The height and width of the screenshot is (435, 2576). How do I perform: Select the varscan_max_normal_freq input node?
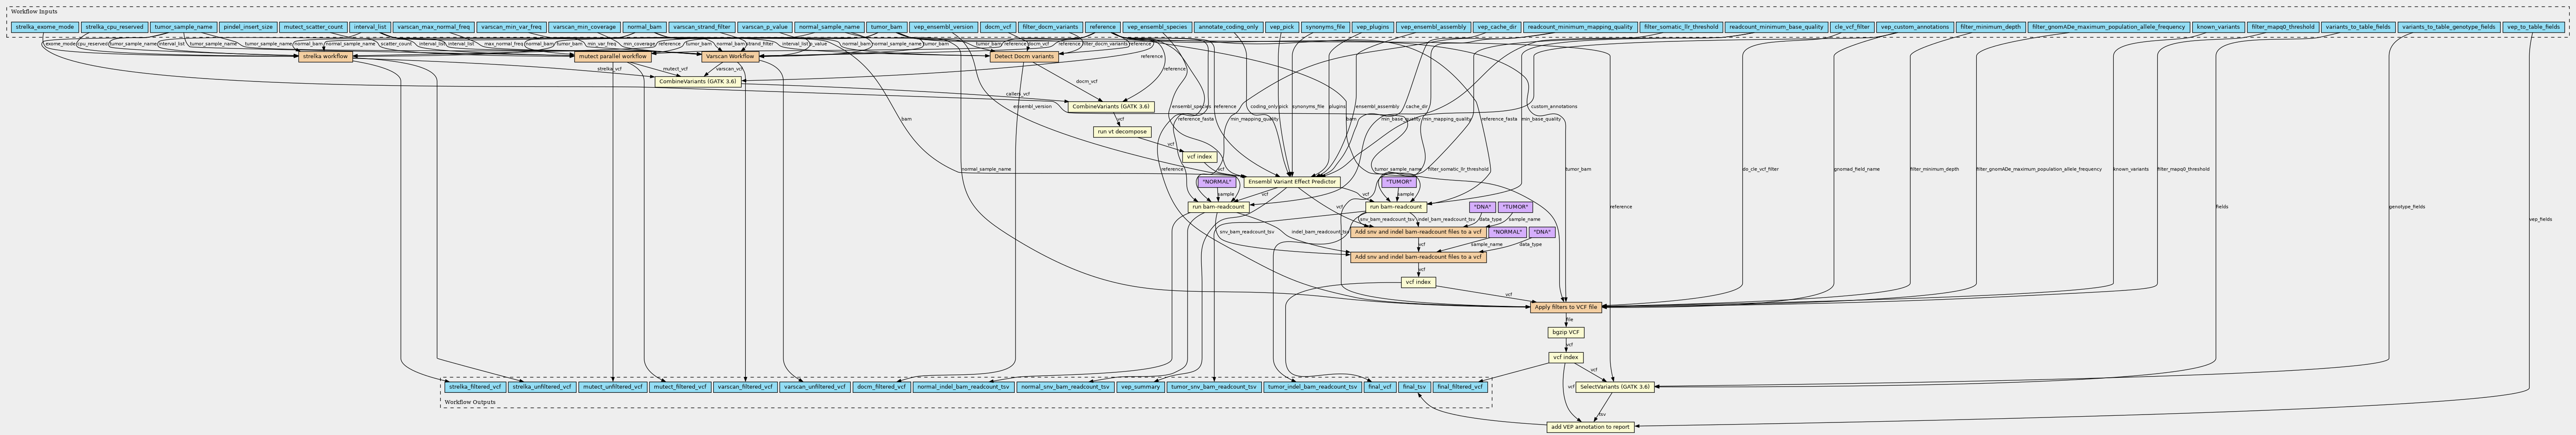[433, 27]
